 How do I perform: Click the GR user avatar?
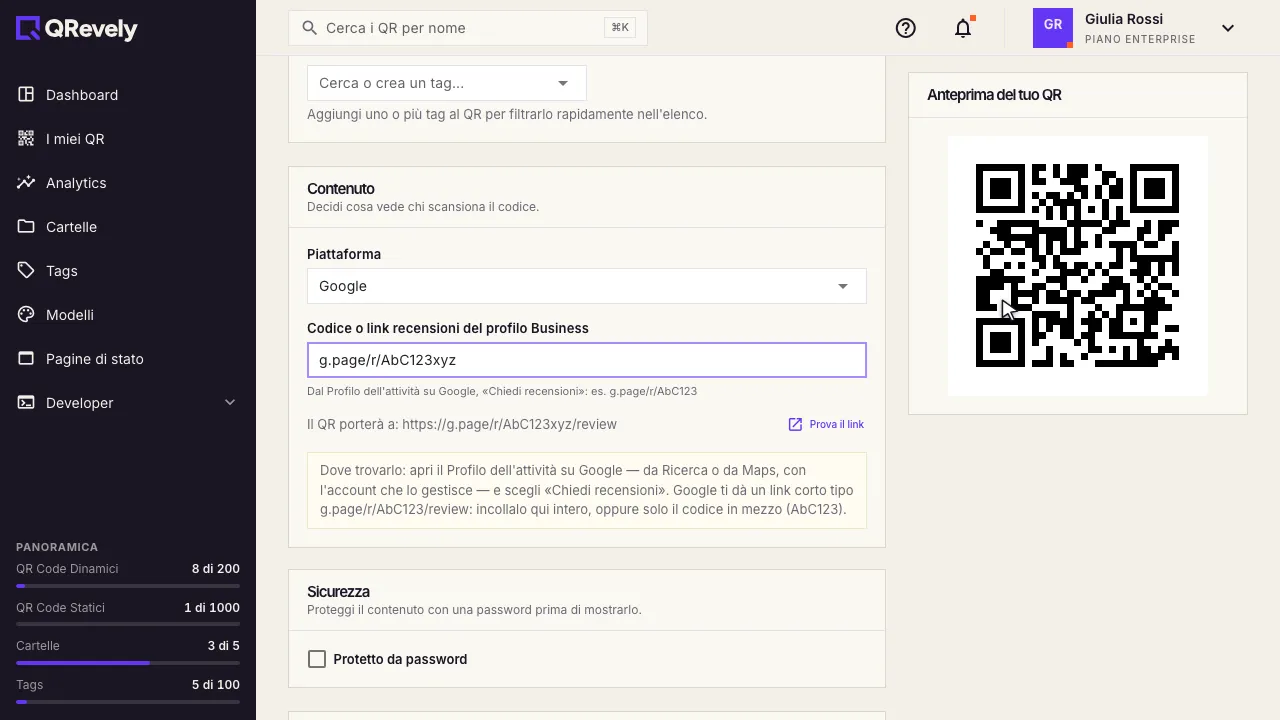point(1053,28)
